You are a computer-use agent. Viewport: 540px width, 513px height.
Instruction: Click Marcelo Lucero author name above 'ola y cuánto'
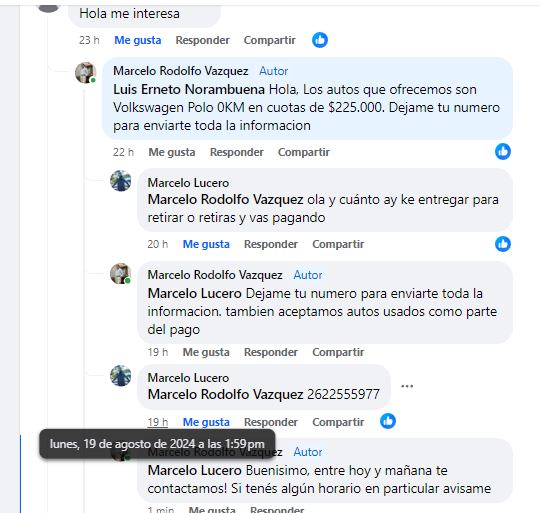(188, 183)
